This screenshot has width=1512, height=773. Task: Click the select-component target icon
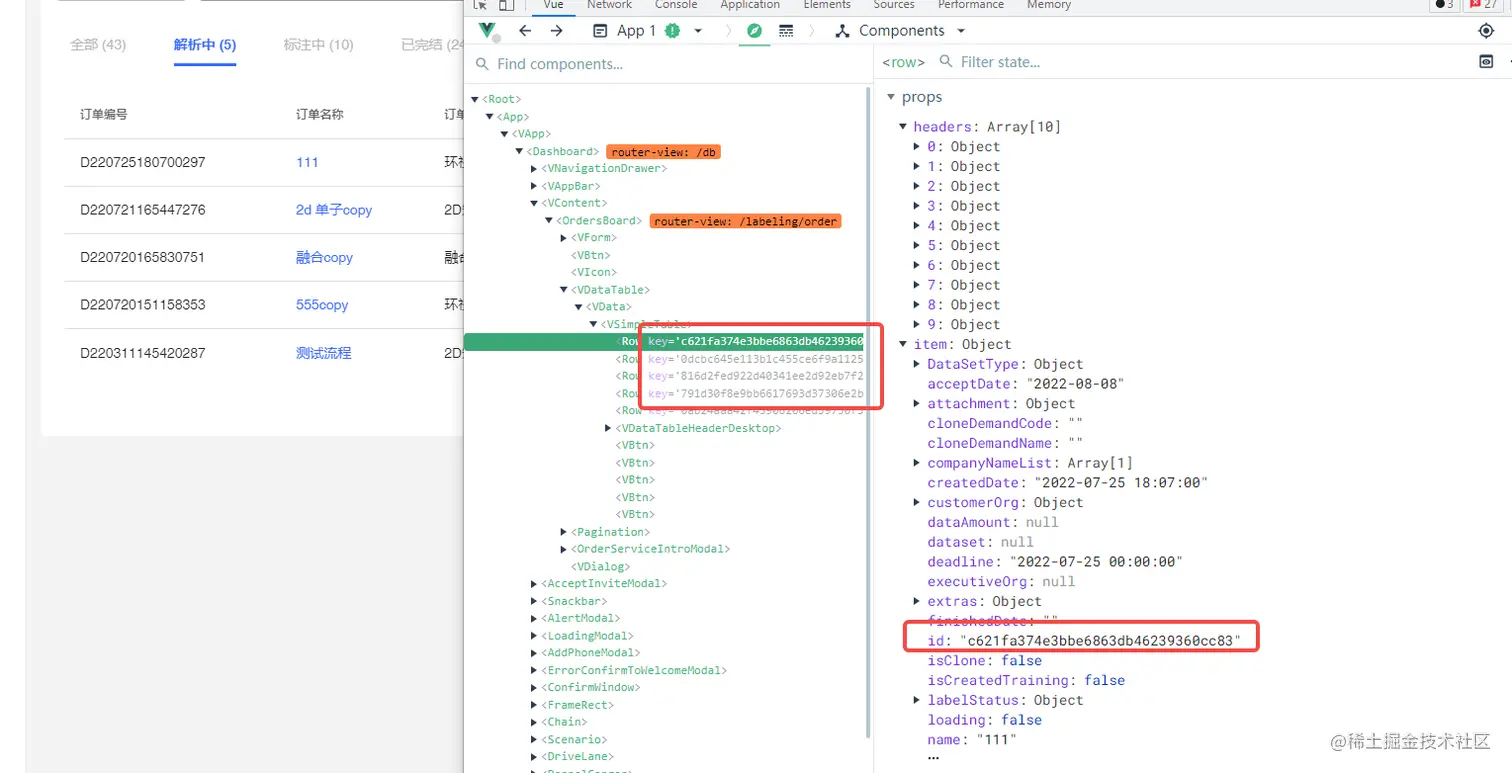[1486, 31]
